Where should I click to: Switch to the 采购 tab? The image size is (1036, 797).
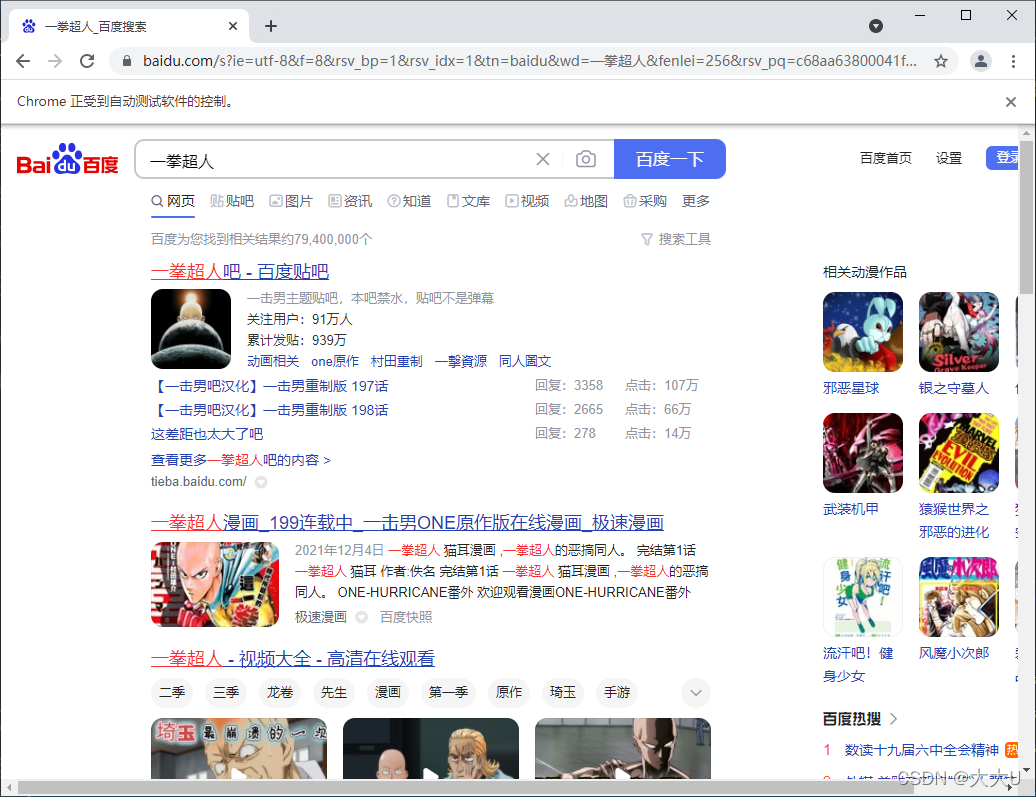[645, 201]
